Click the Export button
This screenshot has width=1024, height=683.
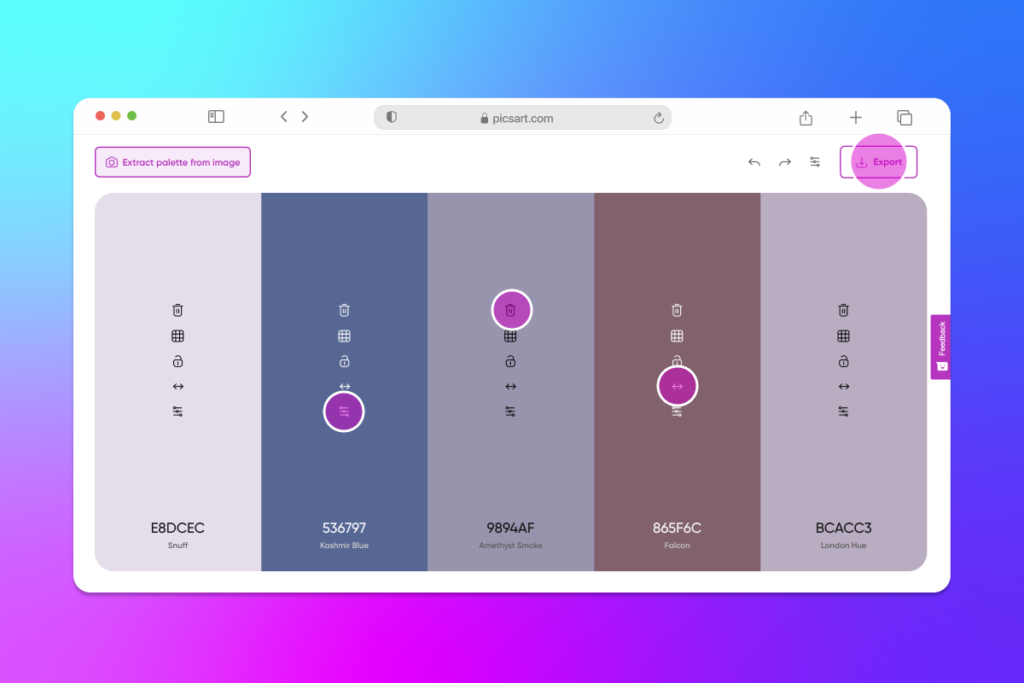click(x=878, y=161)
